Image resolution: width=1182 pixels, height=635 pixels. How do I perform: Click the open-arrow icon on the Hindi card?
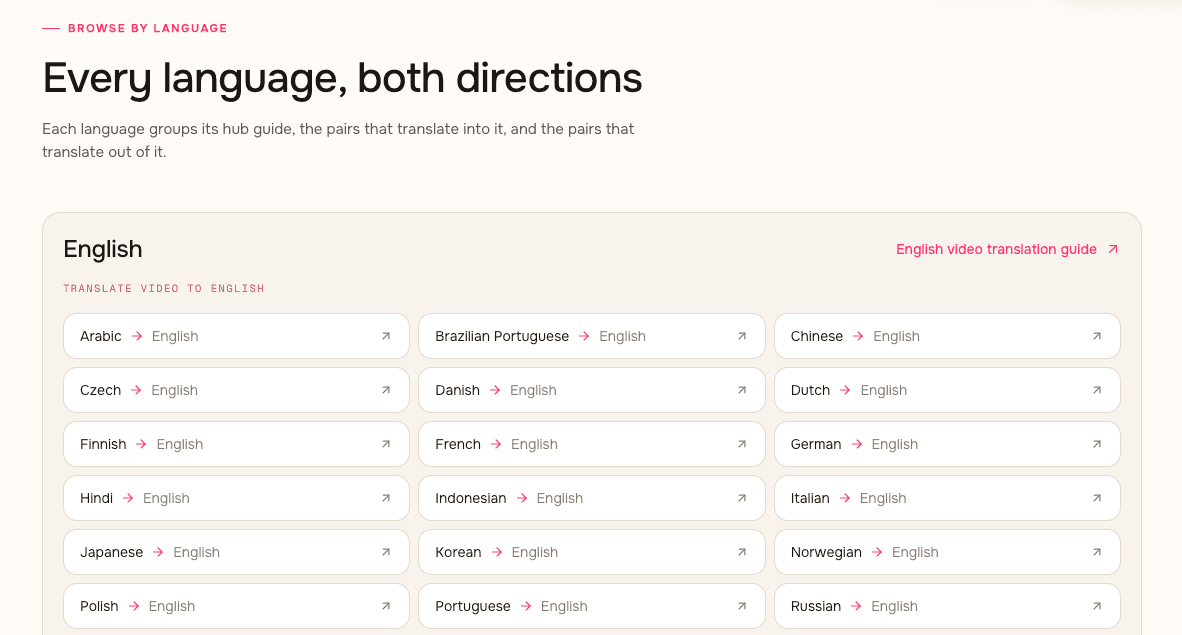click(x=386, y=498)
